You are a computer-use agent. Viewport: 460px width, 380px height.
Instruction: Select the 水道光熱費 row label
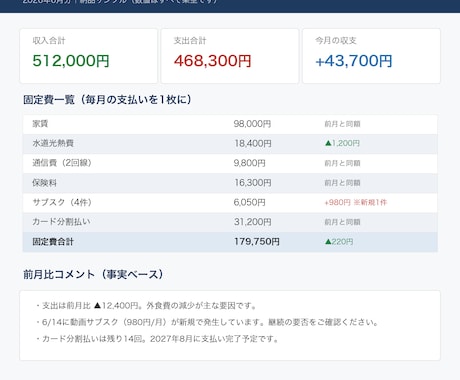click(53, 143)
